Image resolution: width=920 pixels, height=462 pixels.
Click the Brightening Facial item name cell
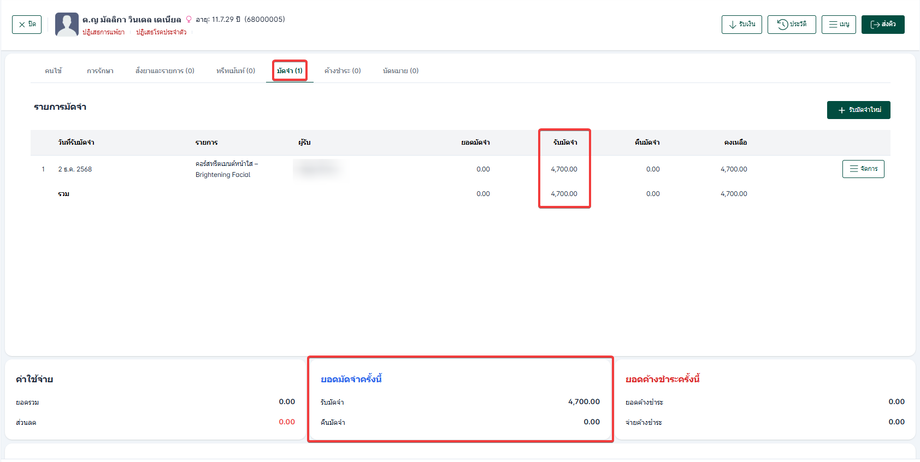(x=226, y=169)
